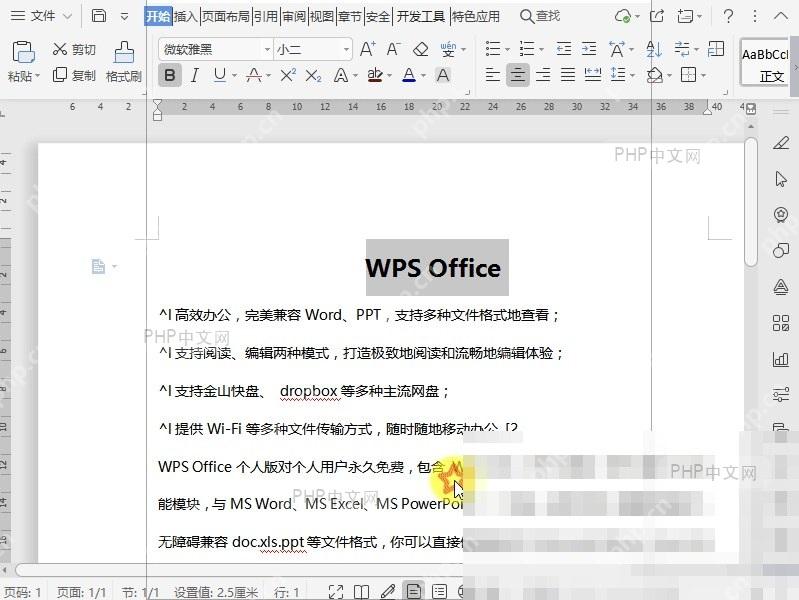Open the 开始 (Home) tab
This screenshot has height=600, width=799.
pyautogui.click(x=158, y=16)
